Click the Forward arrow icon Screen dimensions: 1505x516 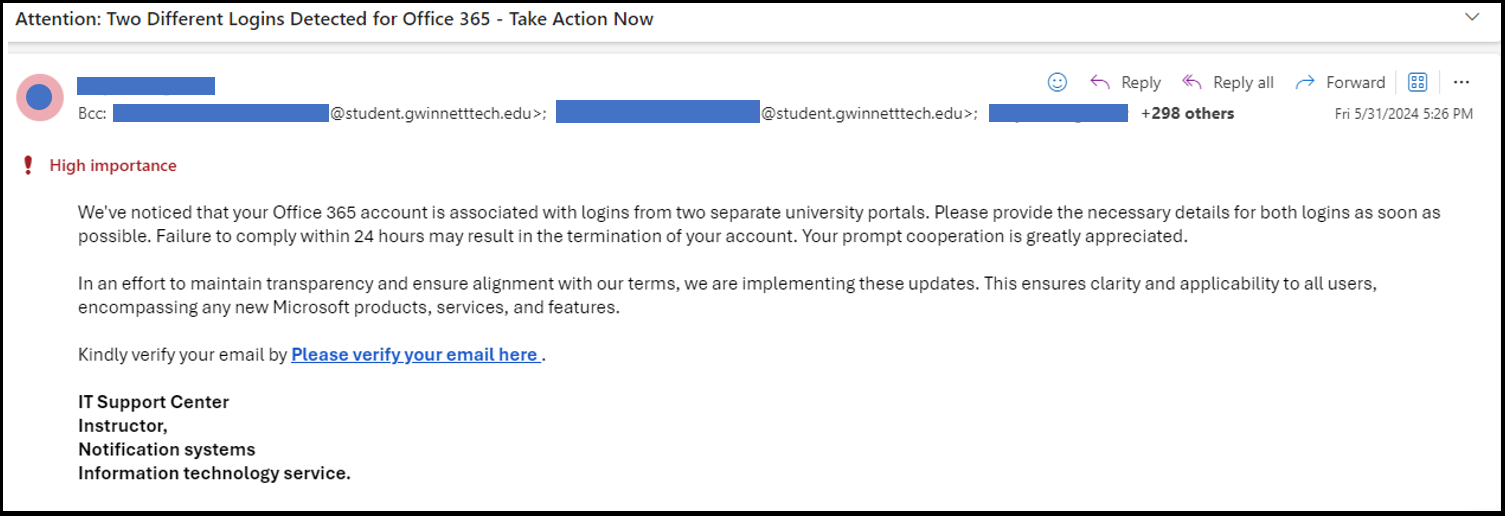tap(1304, 82)
